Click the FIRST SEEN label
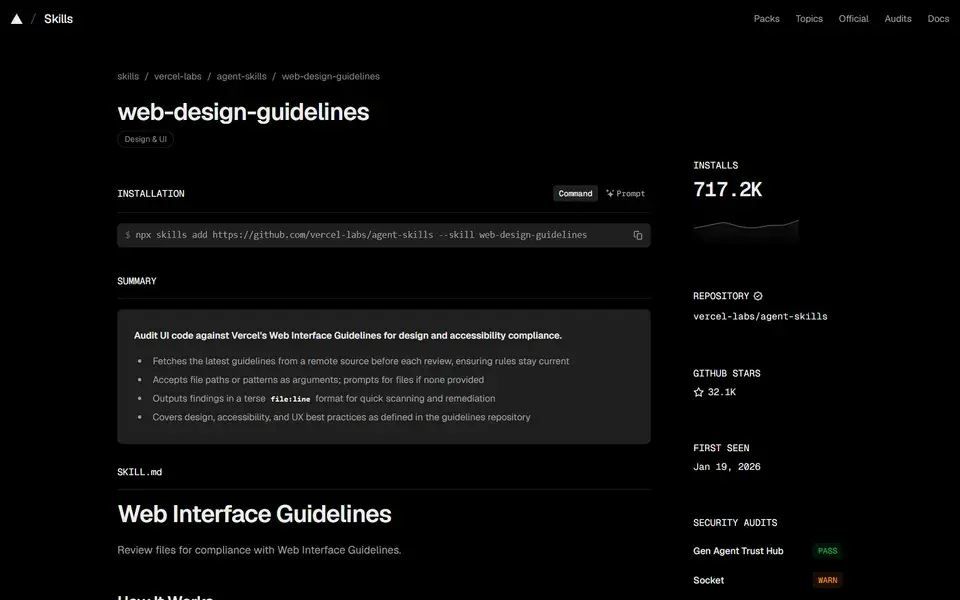The height and width of the screenshot is (600, 960). click(x=721, y=448)
